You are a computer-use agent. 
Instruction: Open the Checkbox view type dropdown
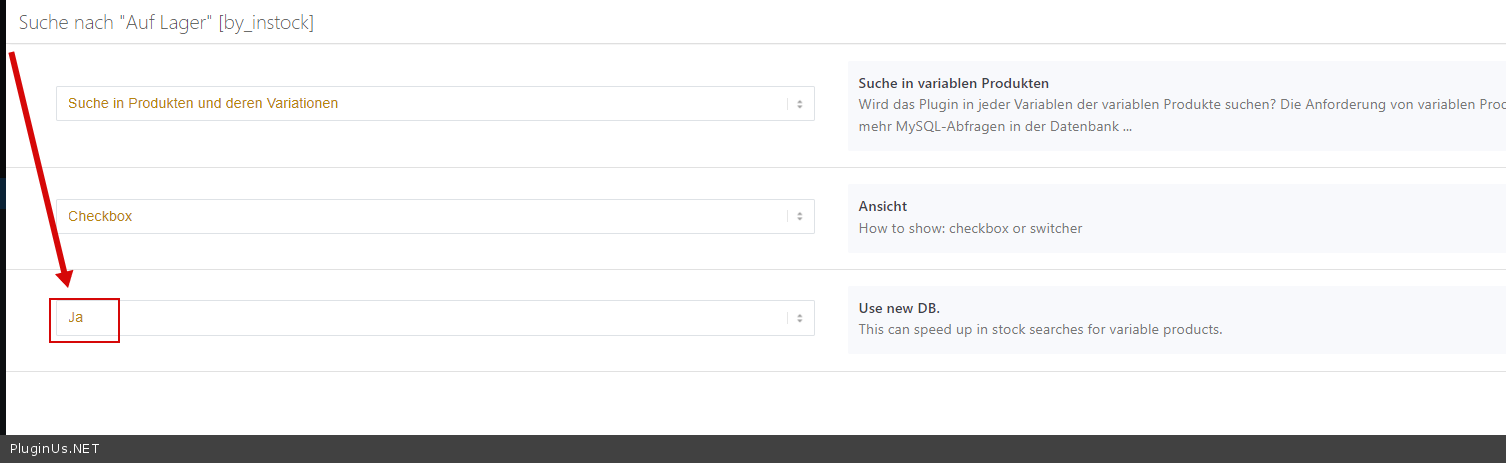435,217
